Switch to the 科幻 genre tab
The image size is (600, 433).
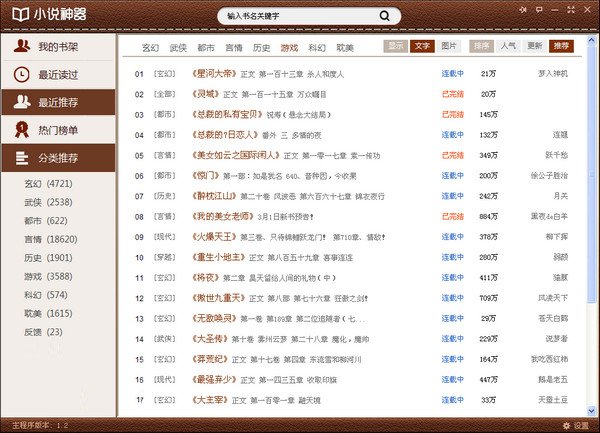point(317,47)
